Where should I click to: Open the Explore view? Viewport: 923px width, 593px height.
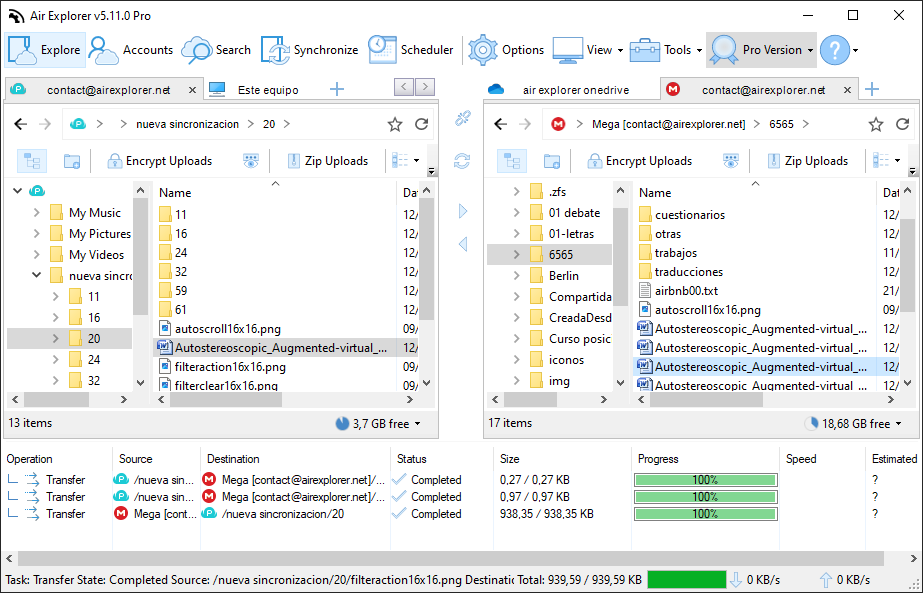pyautogui.click(x=45, y=50)
